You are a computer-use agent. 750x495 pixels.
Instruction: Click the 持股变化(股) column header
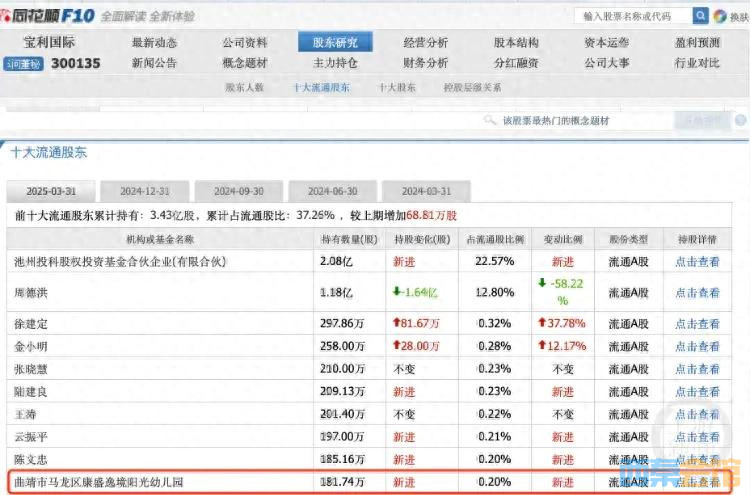[422, 239]
